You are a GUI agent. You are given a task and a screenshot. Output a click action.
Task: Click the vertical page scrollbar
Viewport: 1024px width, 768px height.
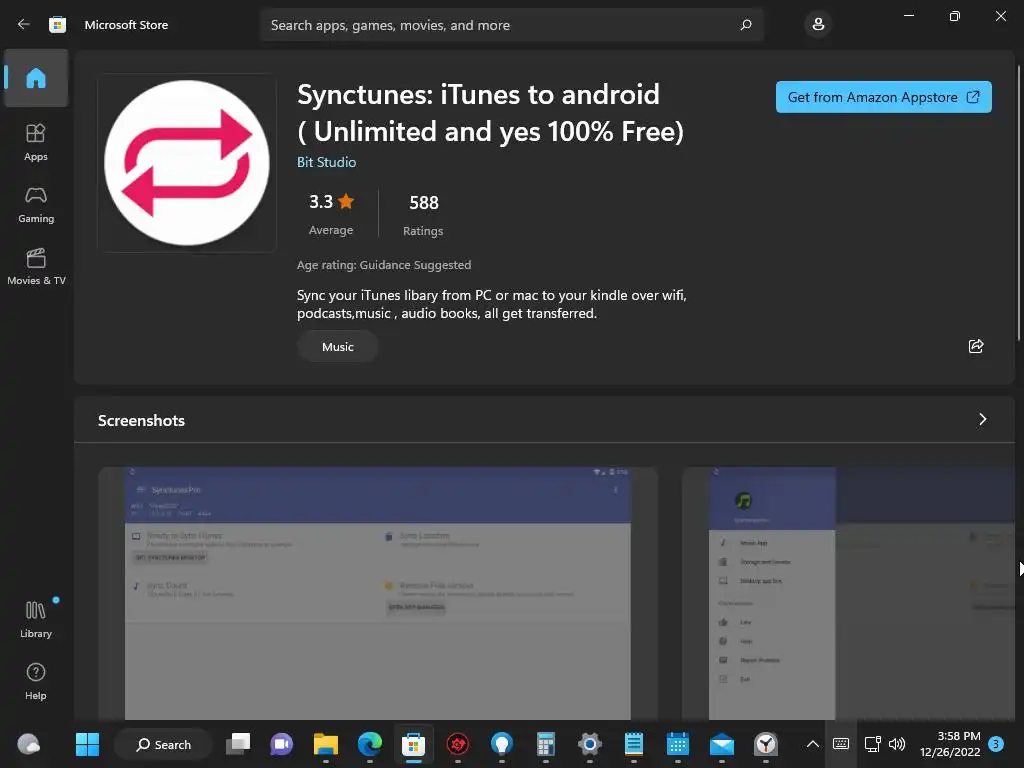1019,202
